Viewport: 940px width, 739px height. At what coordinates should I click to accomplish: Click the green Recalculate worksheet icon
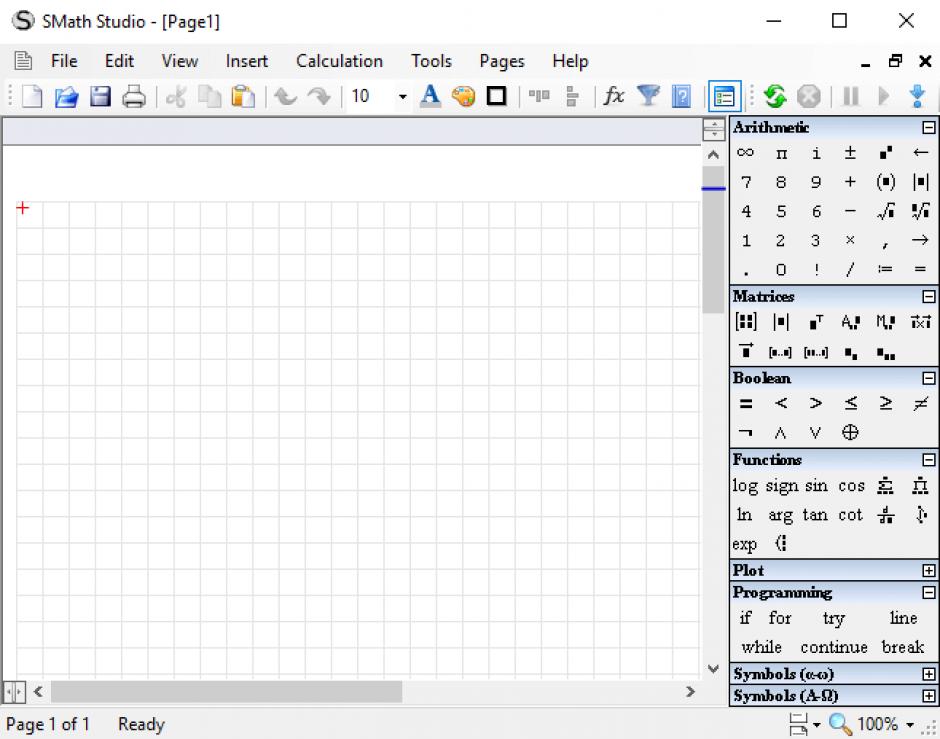(x=775, y=97)
